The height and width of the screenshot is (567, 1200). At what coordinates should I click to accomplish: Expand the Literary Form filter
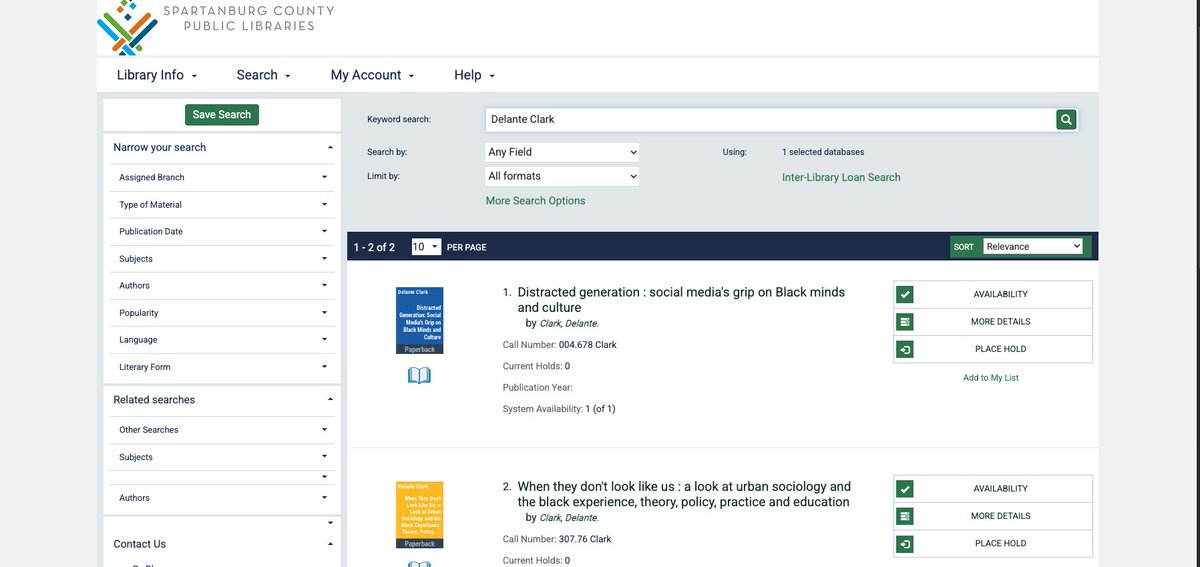222,367
